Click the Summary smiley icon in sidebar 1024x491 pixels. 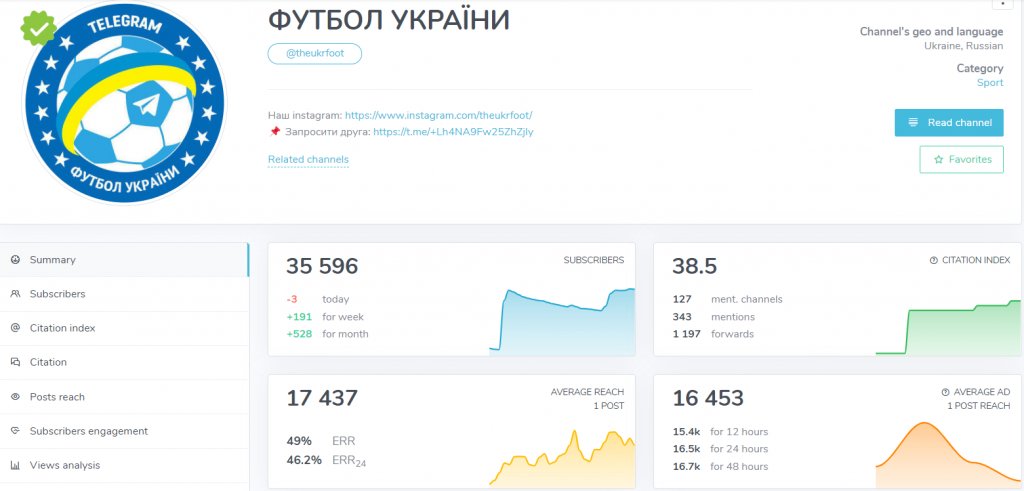click(x=15, y=259)
